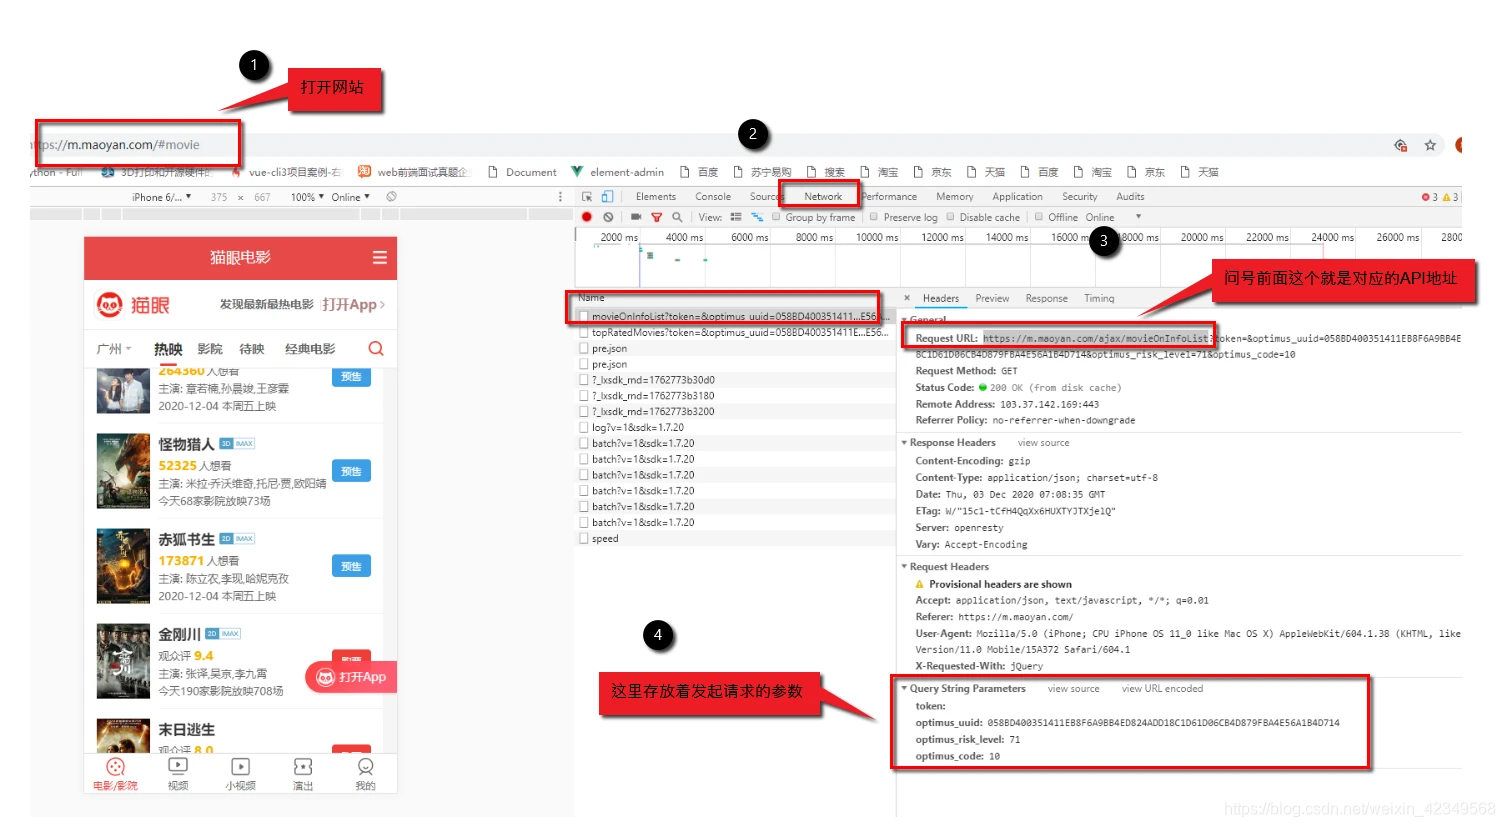Open the hamburger menu in 猫眼电影 header
Image resolution: width=1505 pixels, height=827 pixels.
[x=380, y=258]
